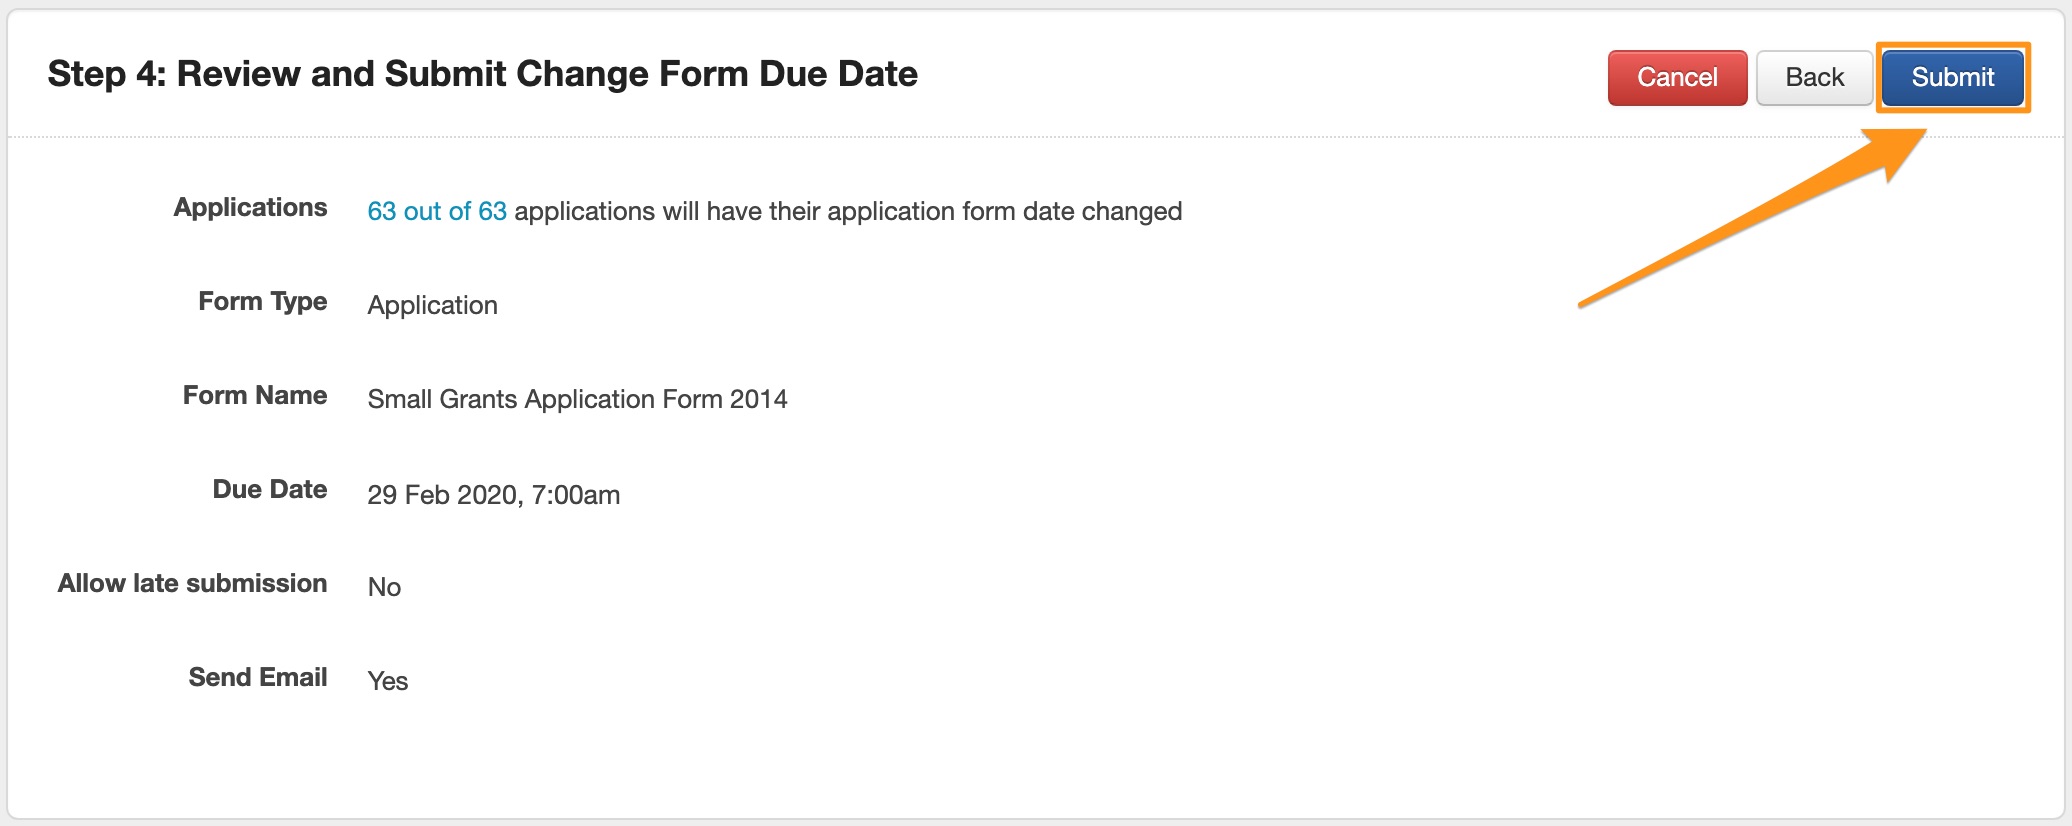Go back using the Back button
The width and height of the screenshot is (2072, 826).
click(x=1814, y=77)
